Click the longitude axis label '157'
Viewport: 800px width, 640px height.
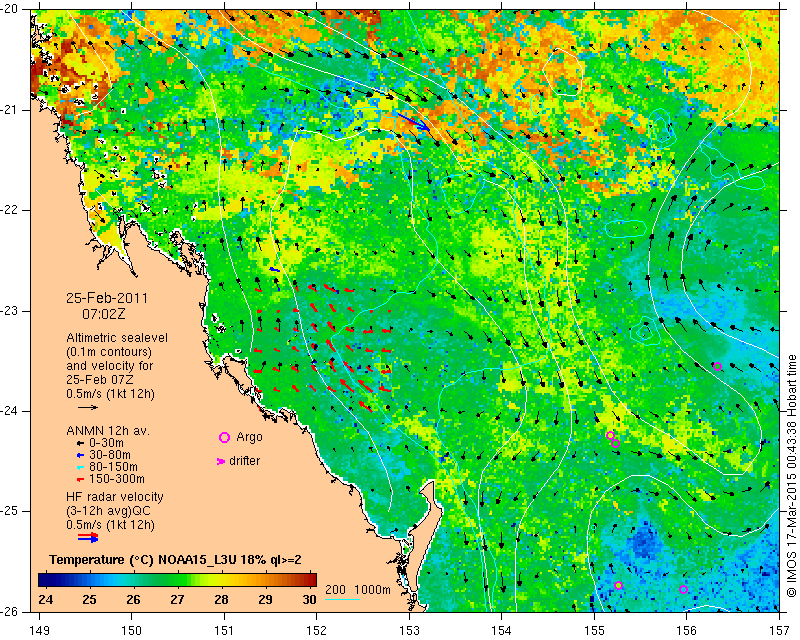point(779,630)
